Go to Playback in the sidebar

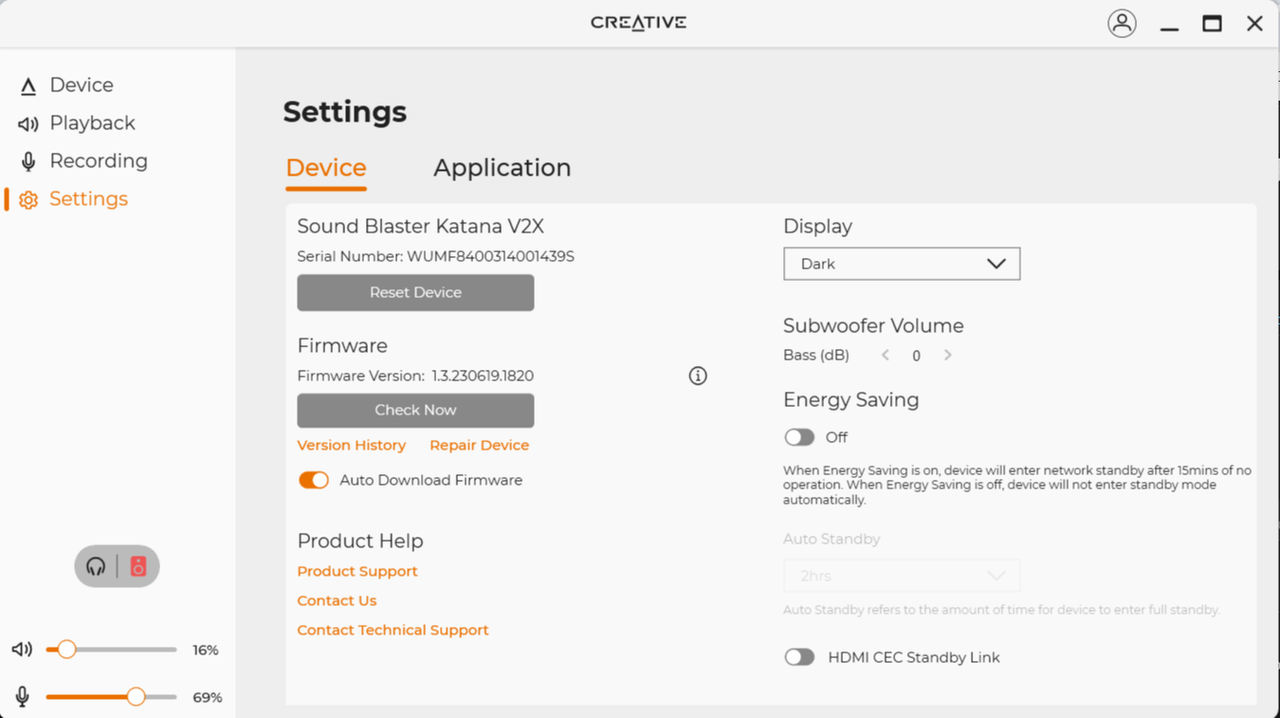click(x=92, y=123)
